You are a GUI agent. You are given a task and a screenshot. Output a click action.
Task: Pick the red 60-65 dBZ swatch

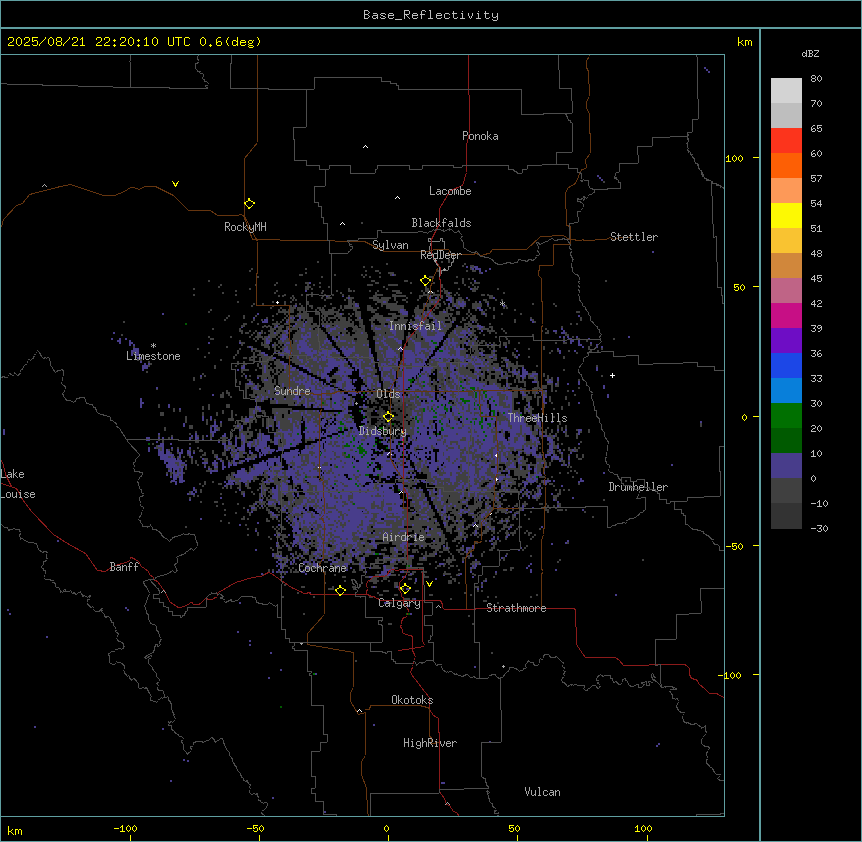pos(786,141)
